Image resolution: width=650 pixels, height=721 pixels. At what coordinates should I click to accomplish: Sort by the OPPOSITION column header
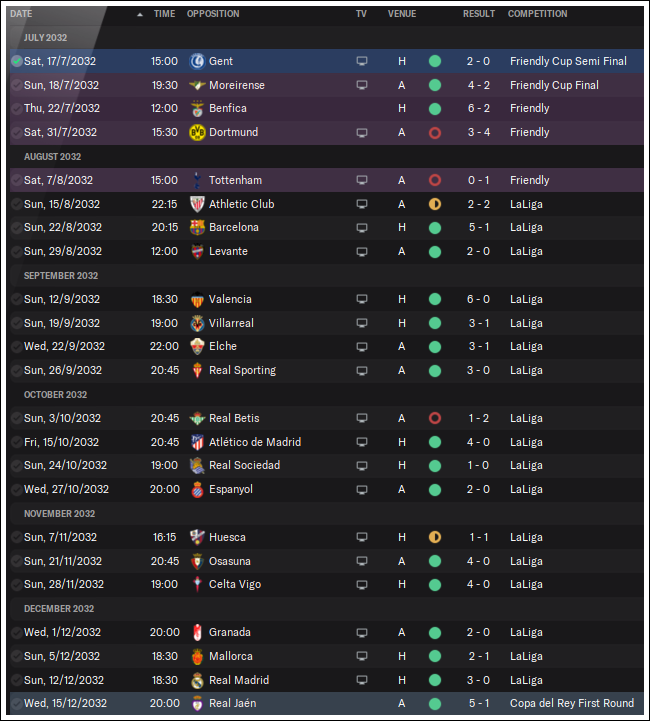(213, 14)
